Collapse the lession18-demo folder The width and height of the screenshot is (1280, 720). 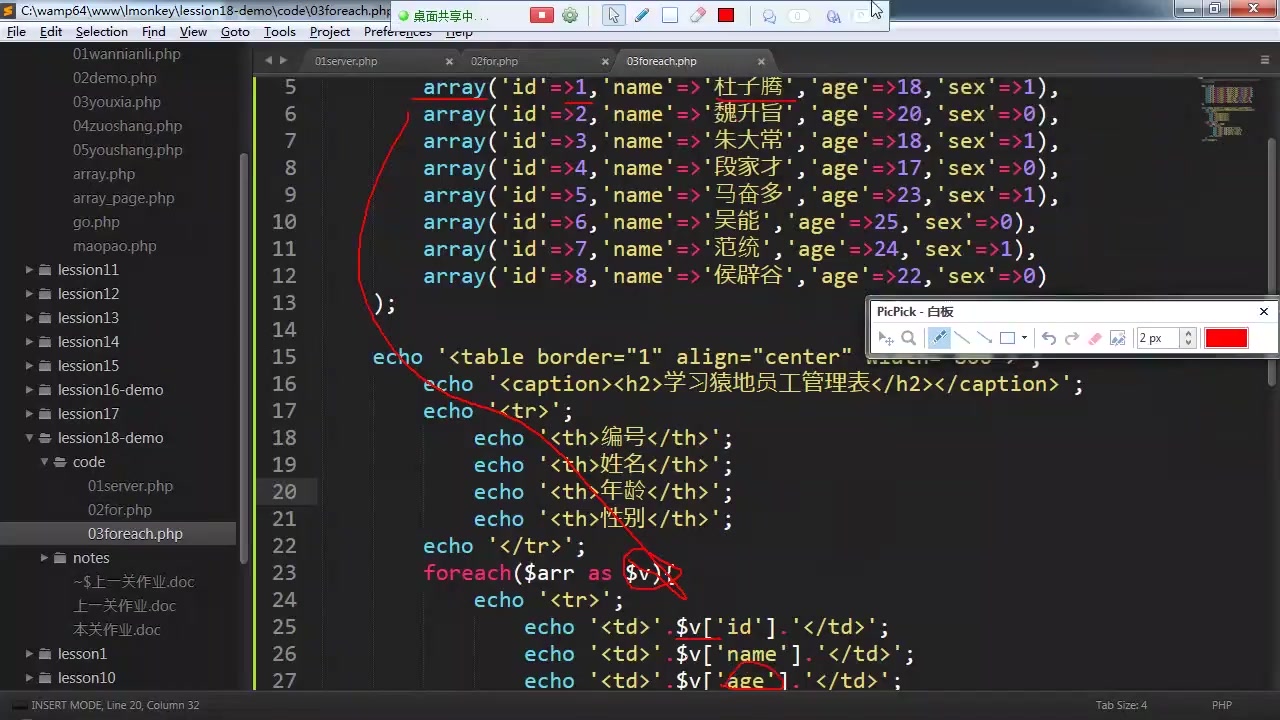(30, 438)
